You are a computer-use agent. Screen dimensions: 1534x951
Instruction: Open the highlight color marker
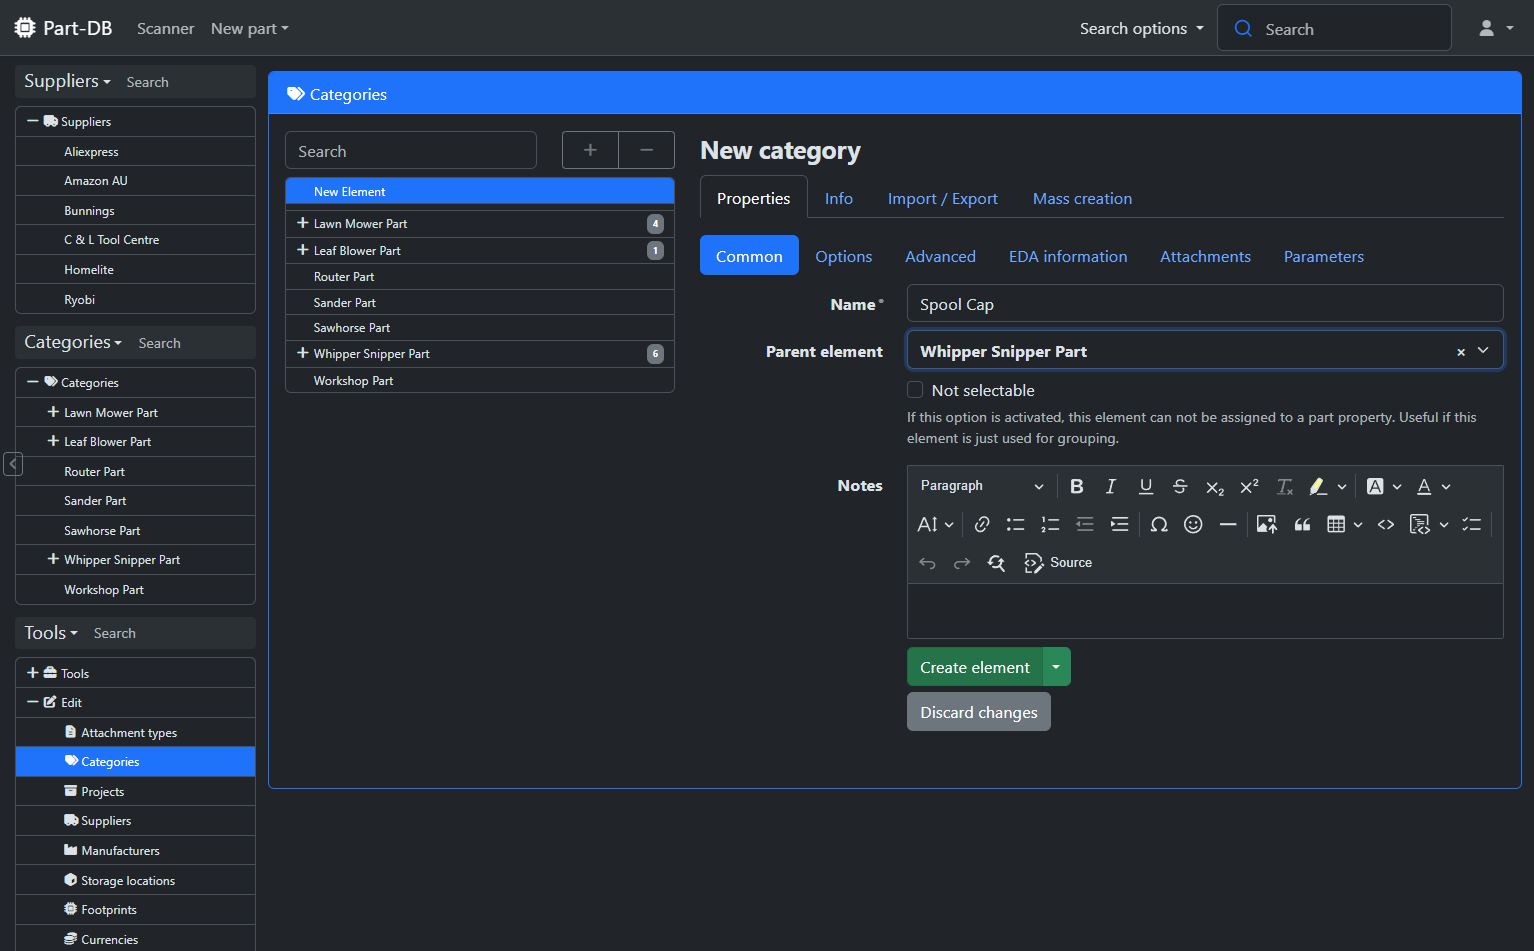tap(1318, 486)
